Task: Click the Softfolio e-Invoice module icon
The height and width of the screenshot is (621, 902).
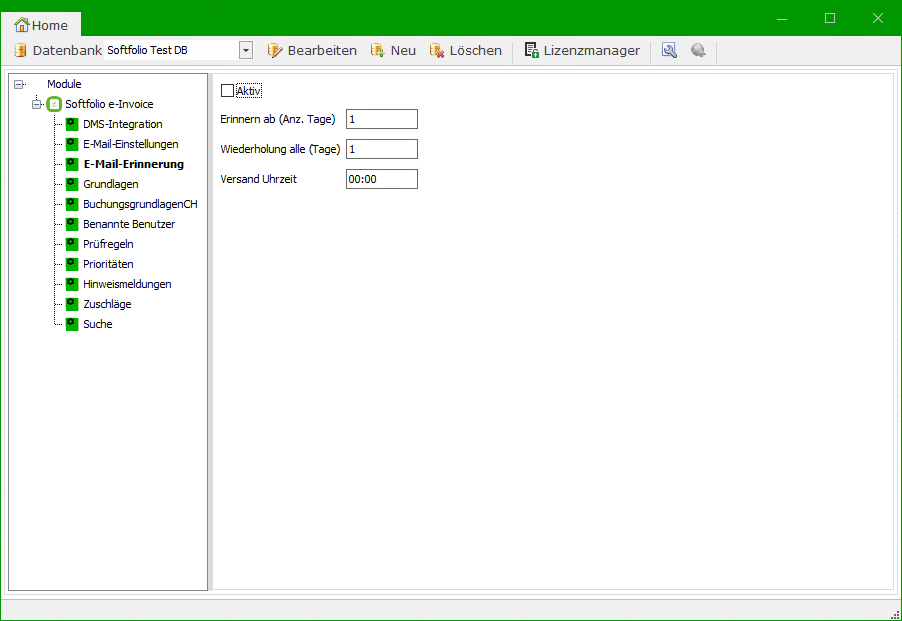Action: 55,104
